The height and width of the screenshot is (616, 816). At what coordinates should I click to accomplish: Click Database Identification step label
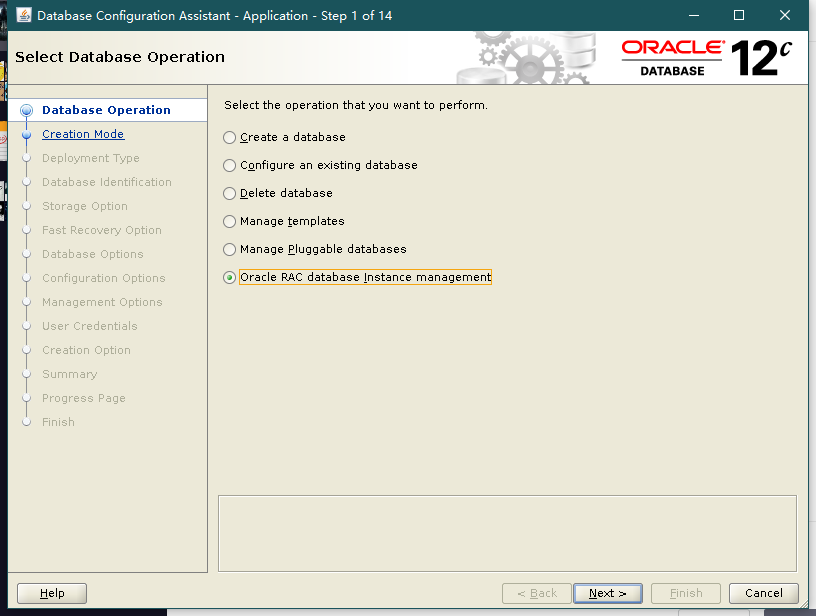click(x=107, y=182)
